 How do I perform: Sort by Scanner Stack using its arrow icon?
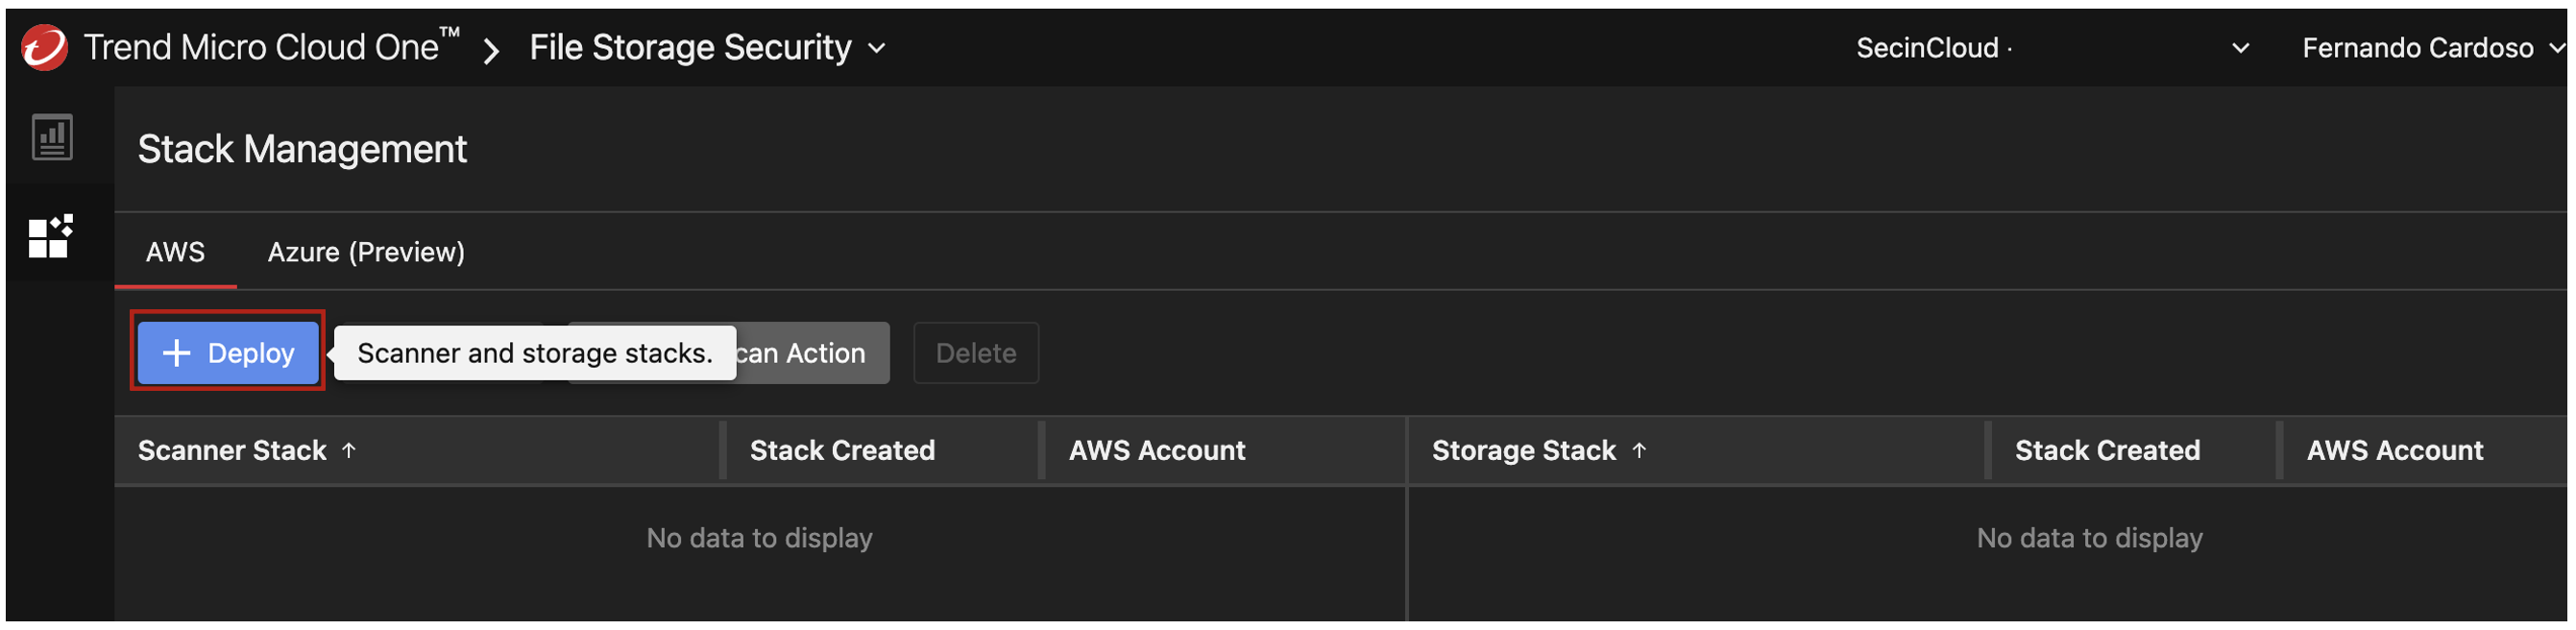(349, 451)
